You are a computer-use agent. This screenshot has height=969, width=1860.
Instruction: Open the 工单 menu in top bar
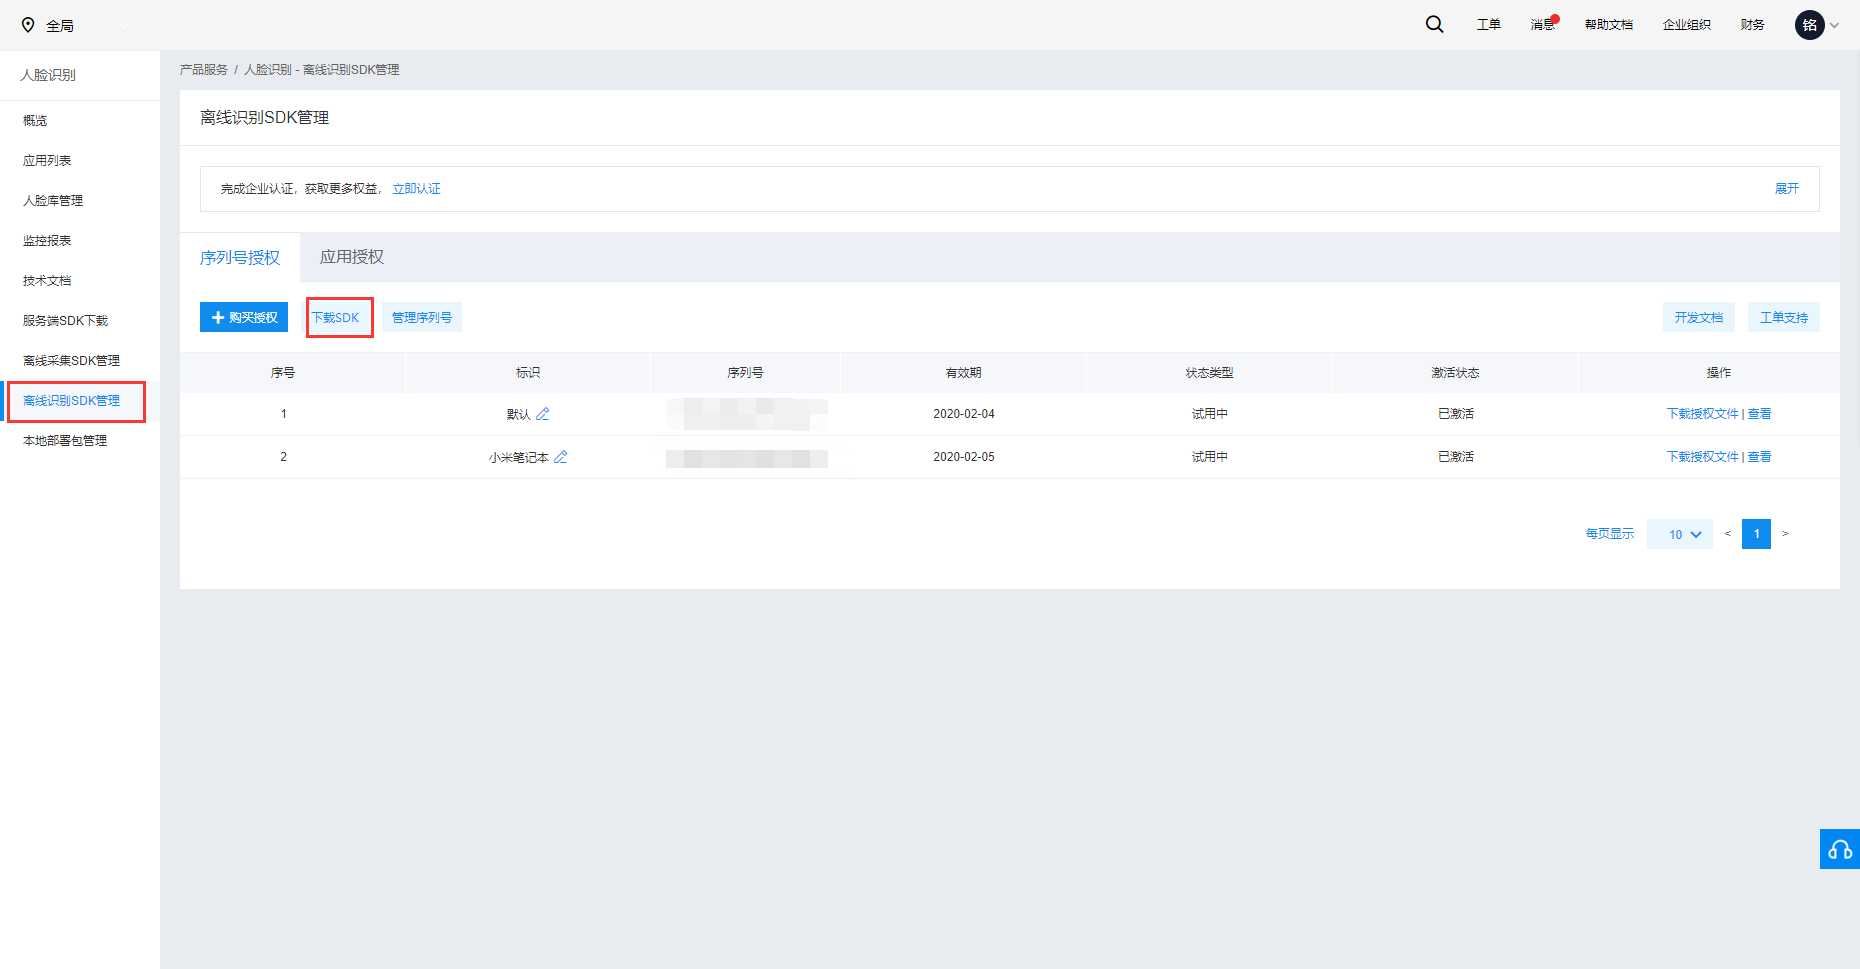tap(1489, 25)
